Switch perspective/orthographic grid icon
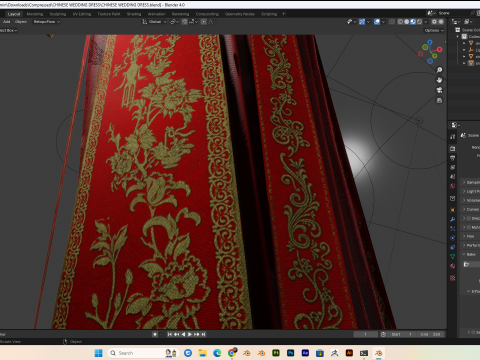The height and width of the screenshot is (360, 480). [x=439, y=100]
